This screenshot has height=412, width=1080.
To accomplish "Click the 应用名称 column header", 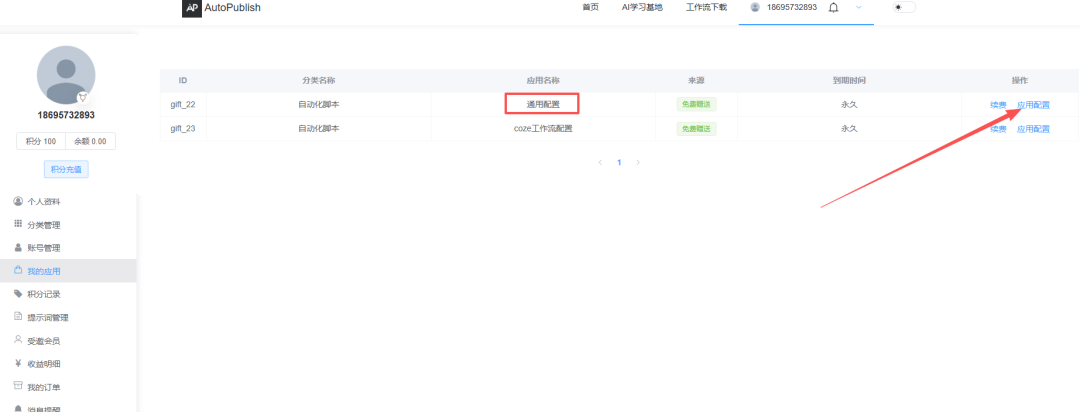I will [x=543, y=81].
